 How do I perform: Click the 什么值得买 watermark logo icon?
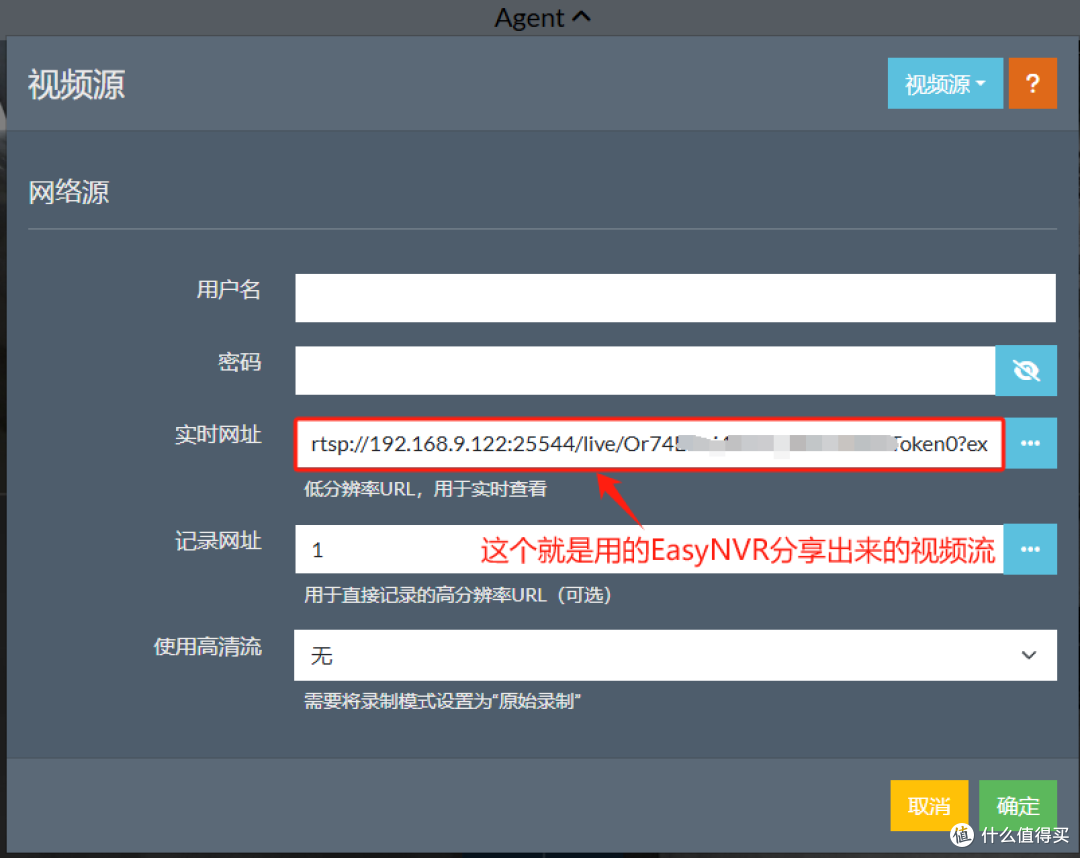pos(961,836)
